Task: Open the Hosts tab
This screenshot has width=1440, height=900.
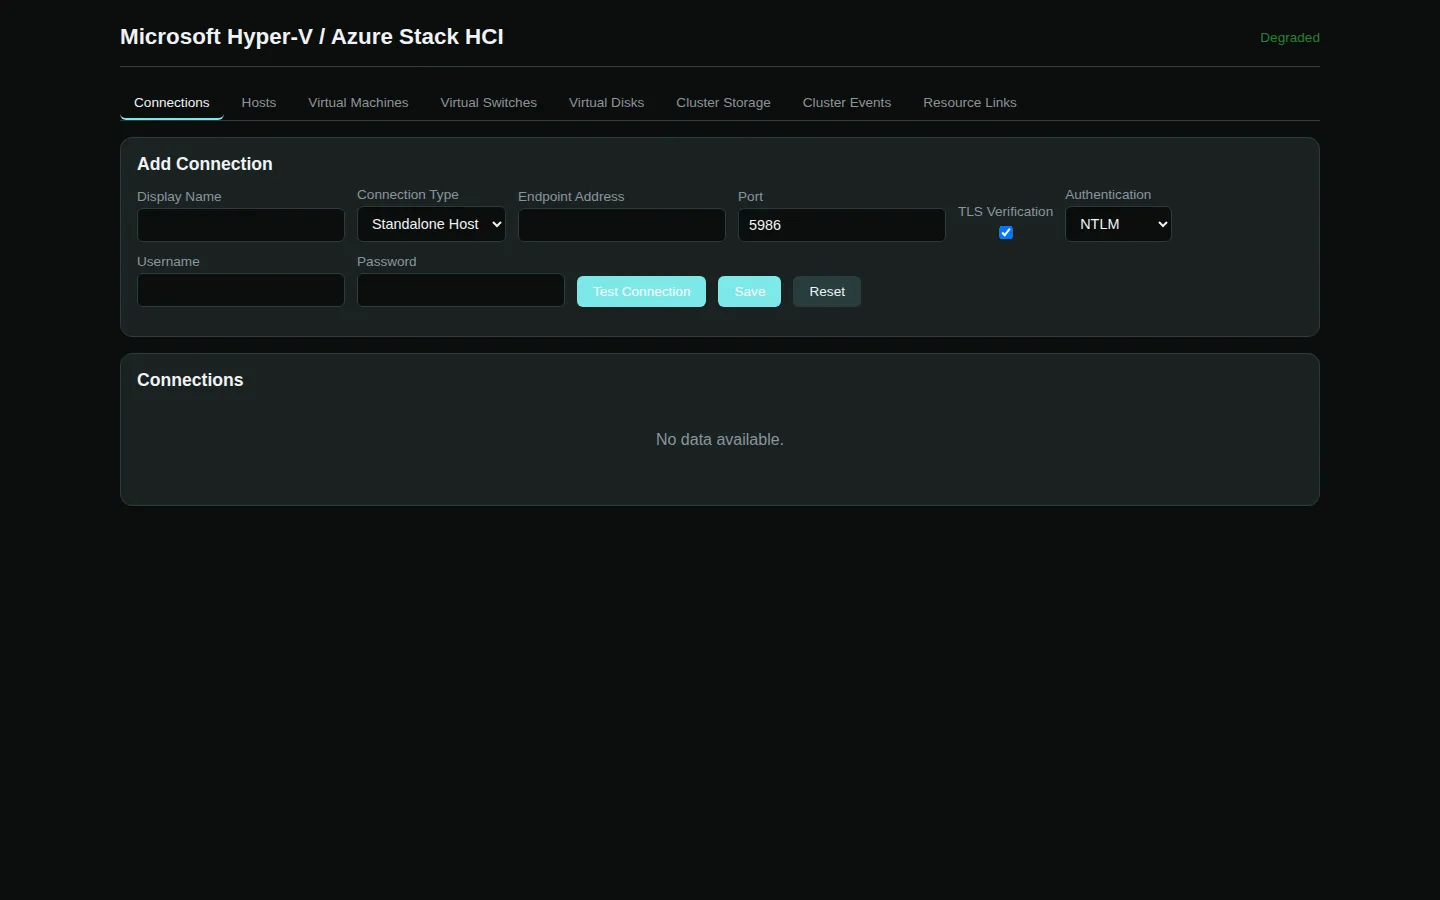Action: coord(259,103)
